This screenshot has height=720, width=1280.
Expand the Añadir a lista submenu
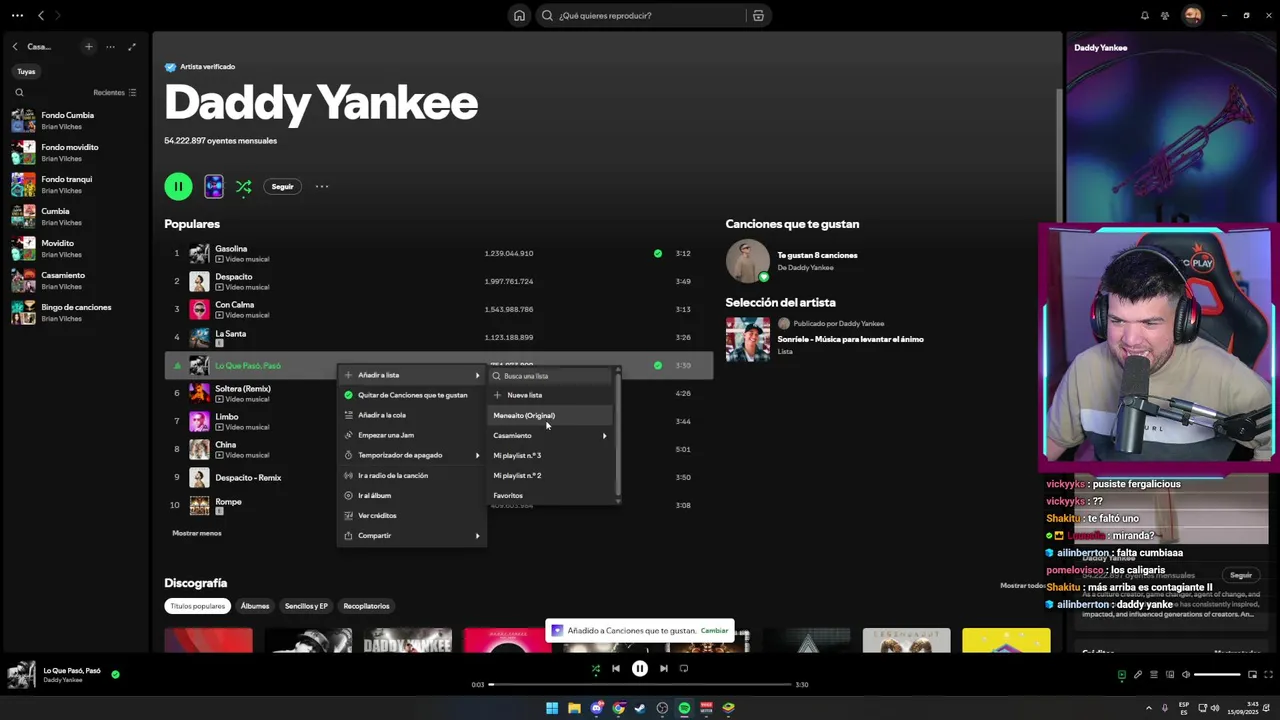[x=412, y=375]
